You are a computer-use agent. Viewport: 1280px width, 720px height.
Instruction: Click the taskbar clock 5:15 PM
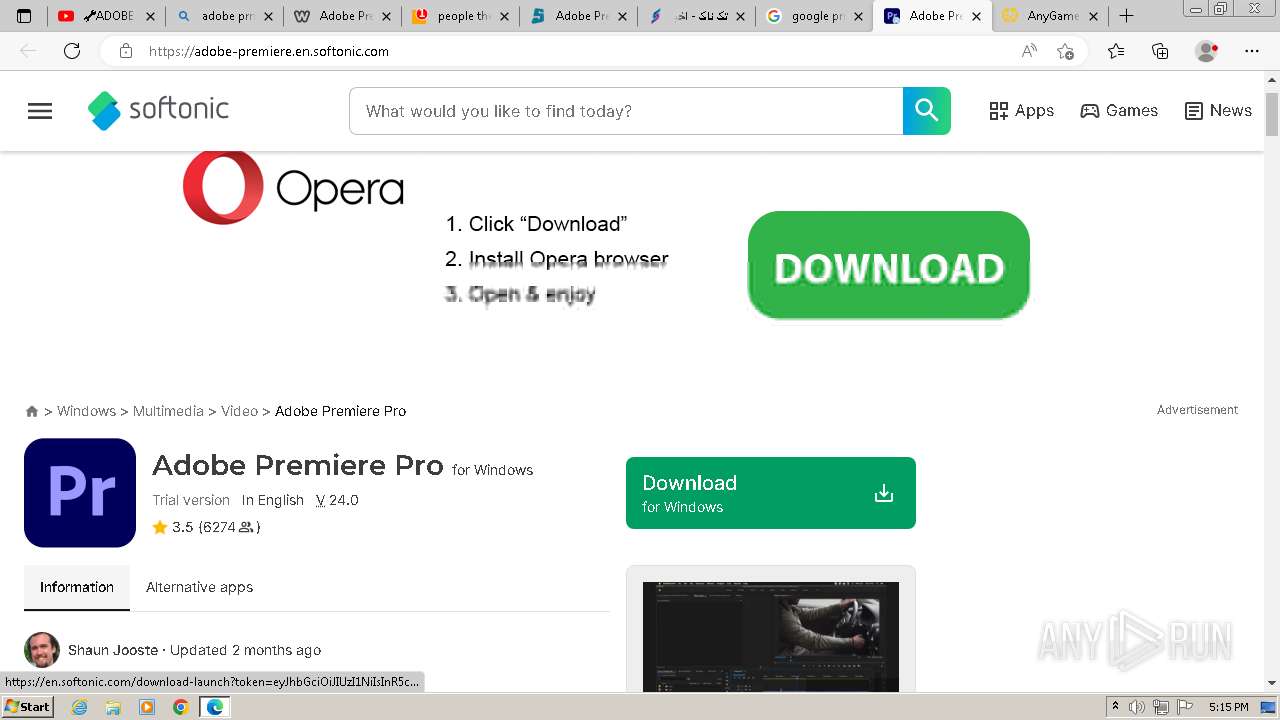[1228, 707]
